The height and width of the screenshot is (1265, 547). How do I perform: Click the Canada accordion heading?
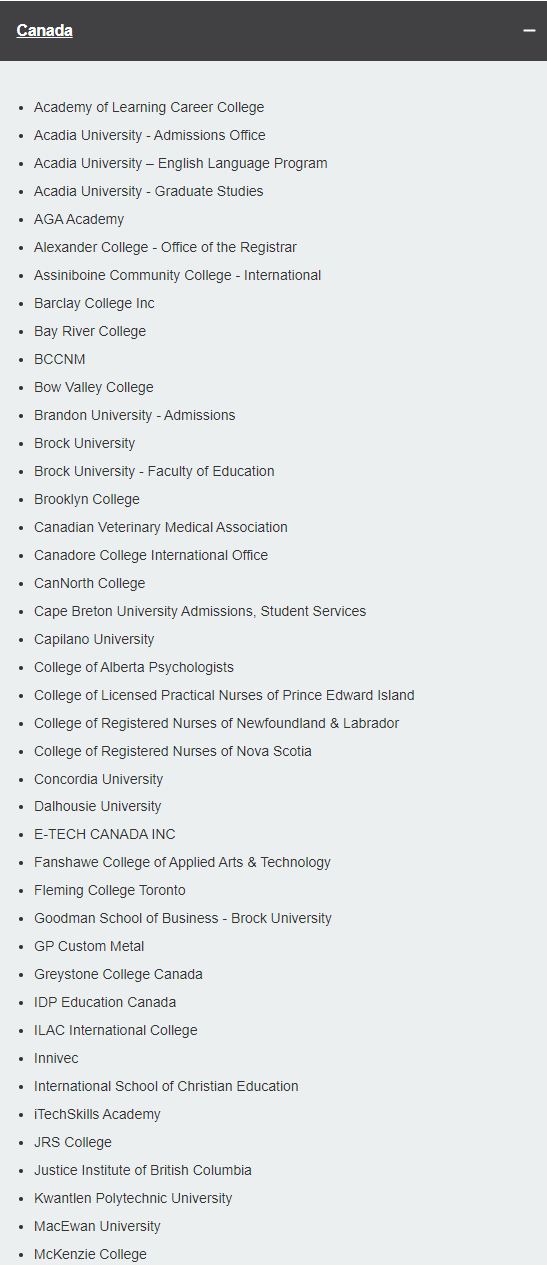(45, 31)
